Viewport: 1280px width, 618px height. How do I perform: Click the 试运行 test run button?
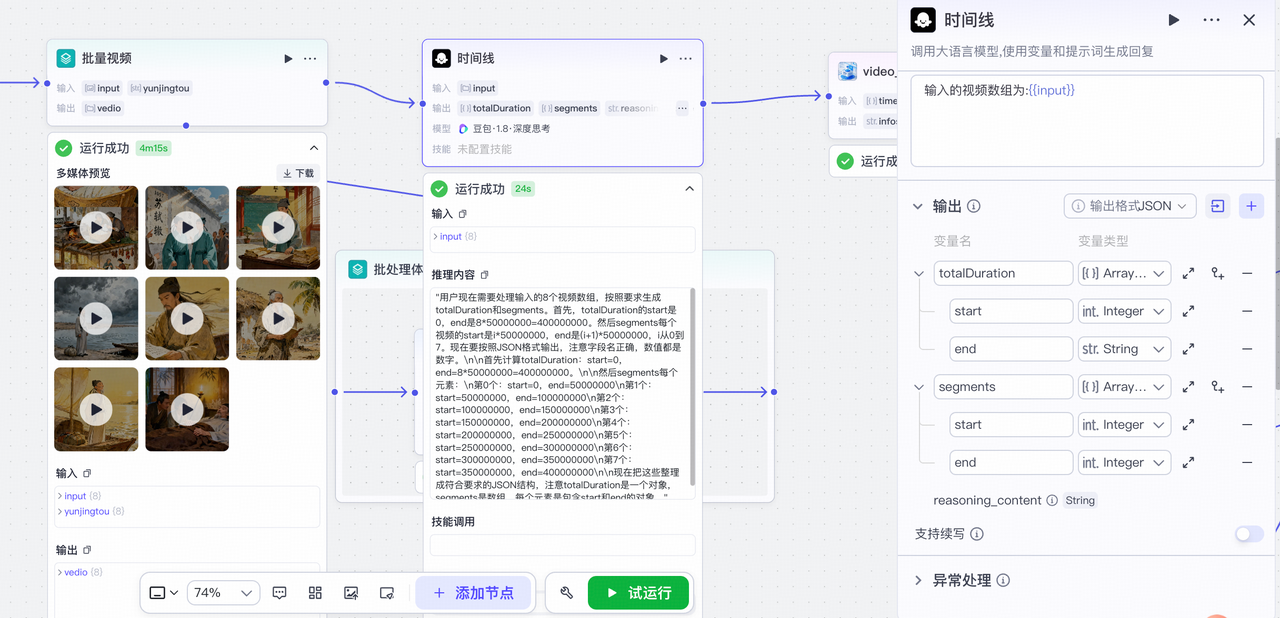(638, 593)
